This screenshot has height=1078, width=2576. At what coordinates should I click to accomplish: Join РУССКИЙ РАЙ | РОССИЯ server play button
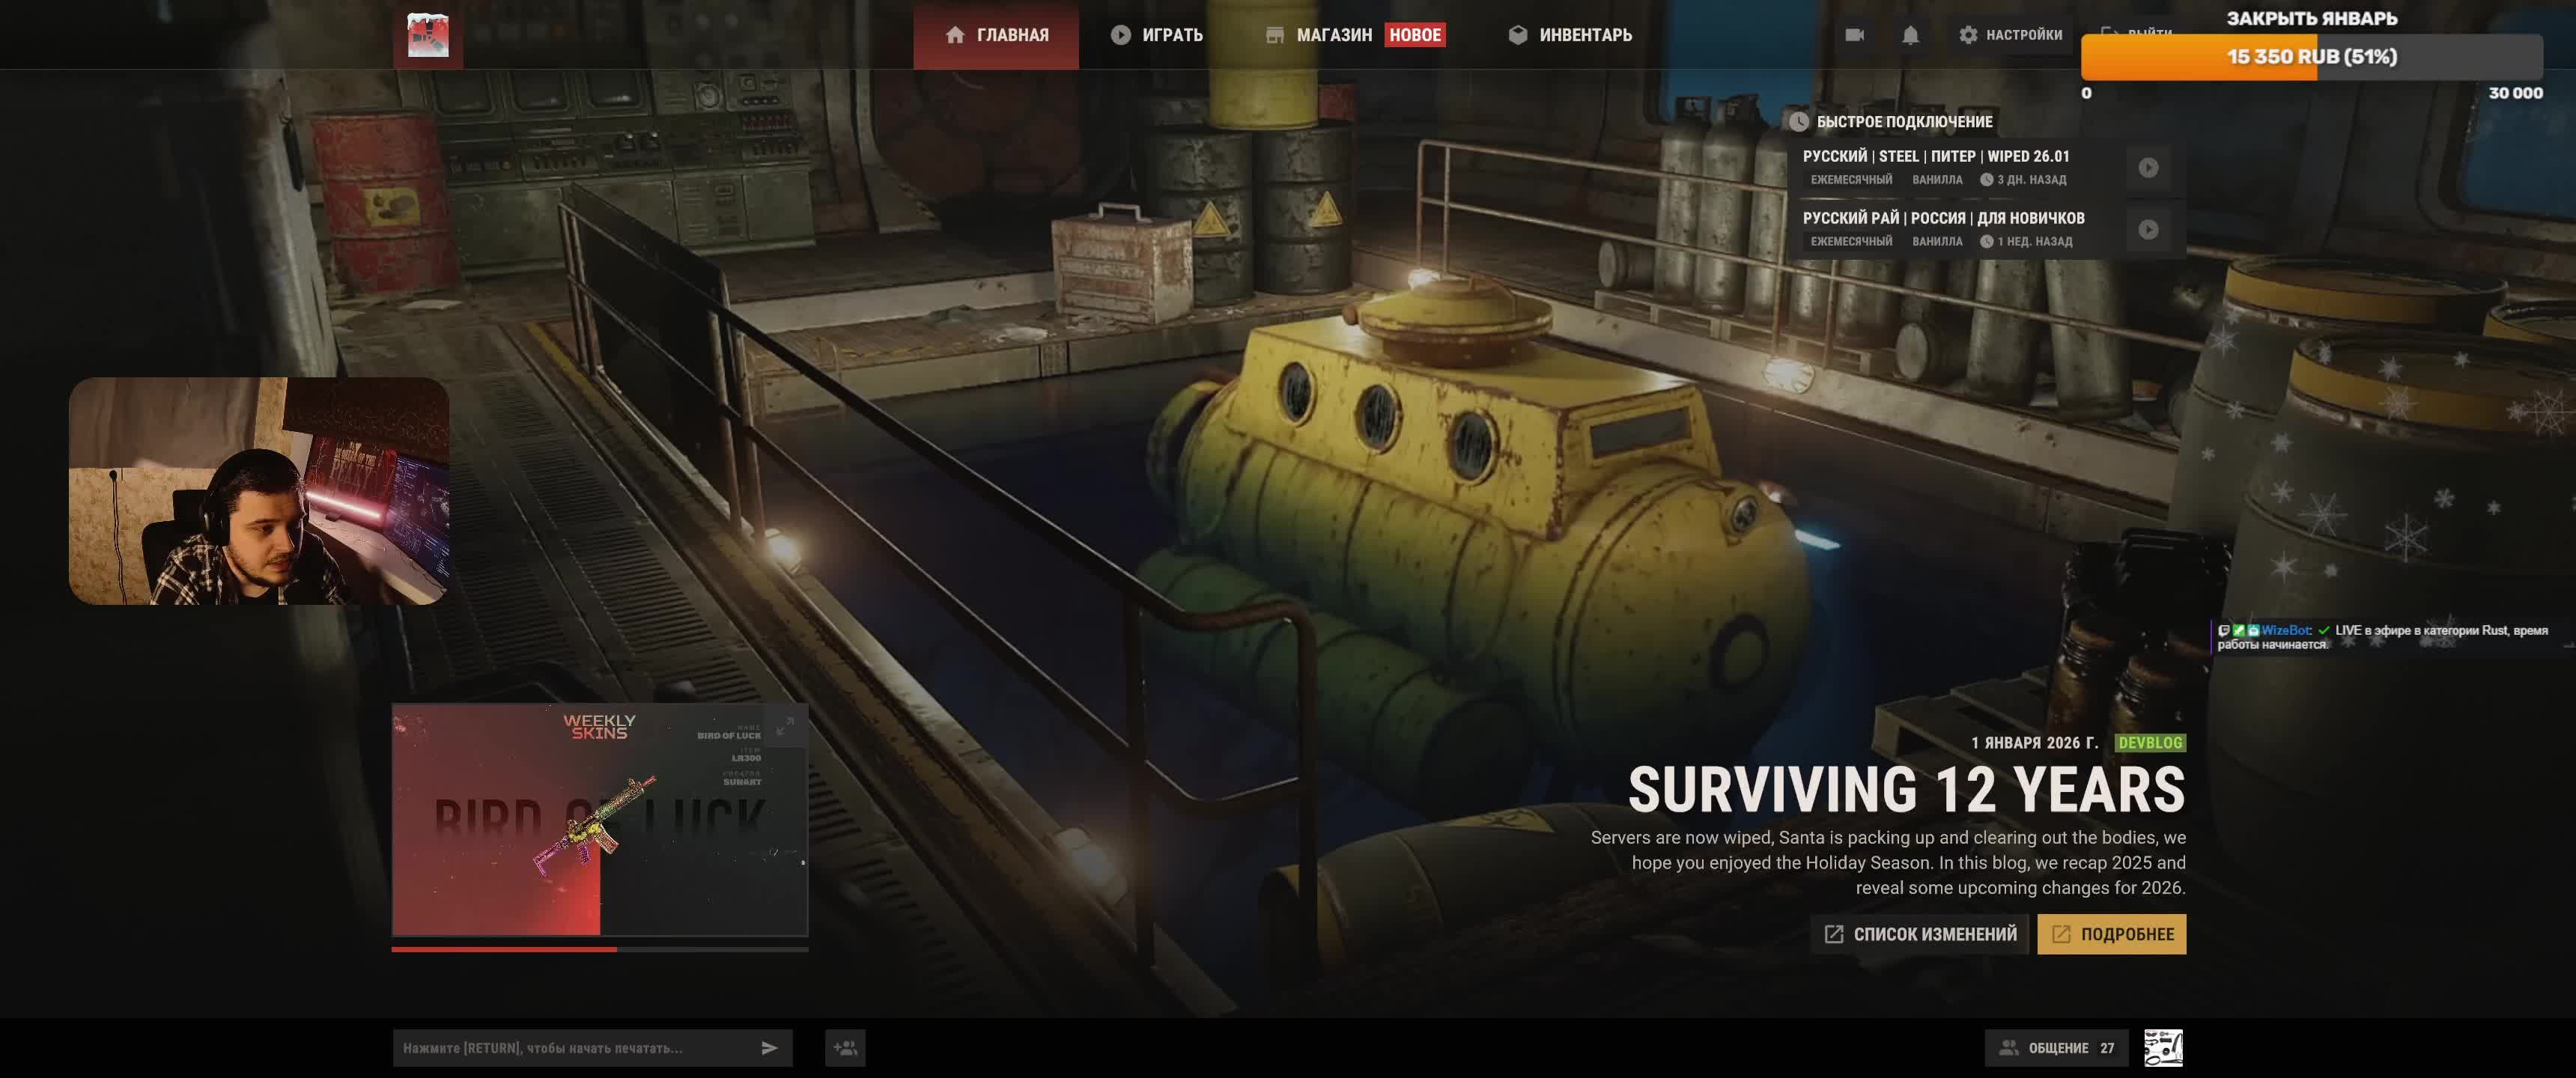[2148, 230]
